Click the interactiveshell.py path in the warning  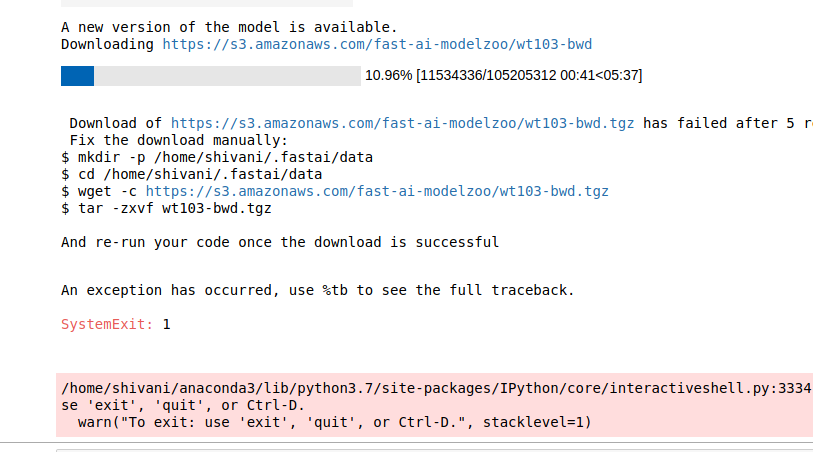coord(436,389)
